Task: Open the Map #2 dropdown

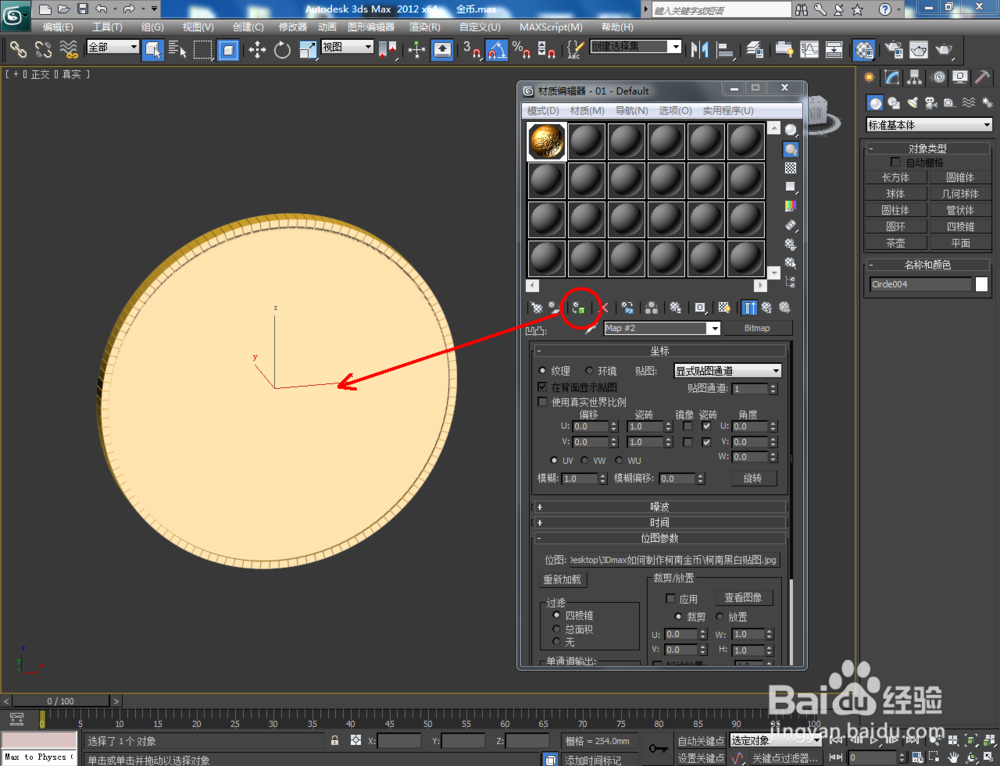Action: (x=714, y=327)
